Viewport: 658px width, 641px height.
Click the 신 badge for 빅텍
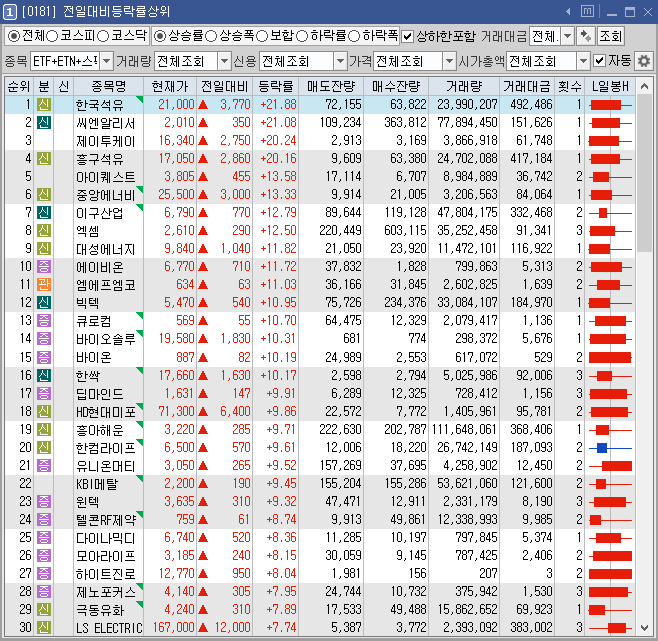[44, 303]
